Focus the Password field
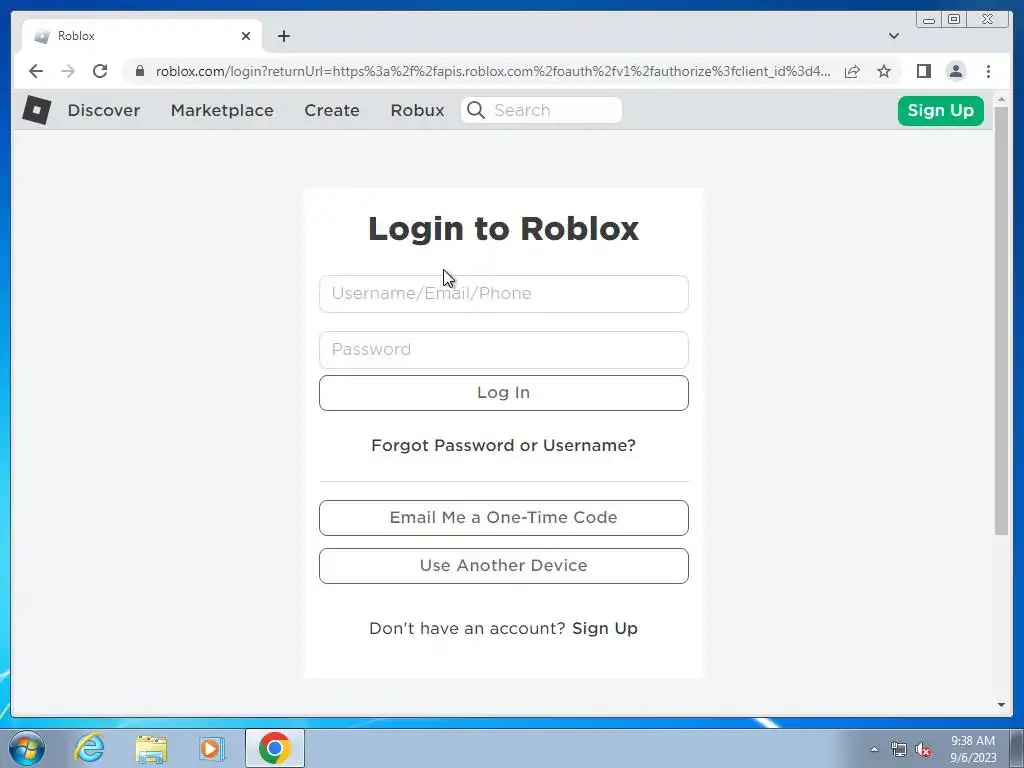Image resolution: width=1024 pixels, height=768 pixels. [x=504, y=350]
